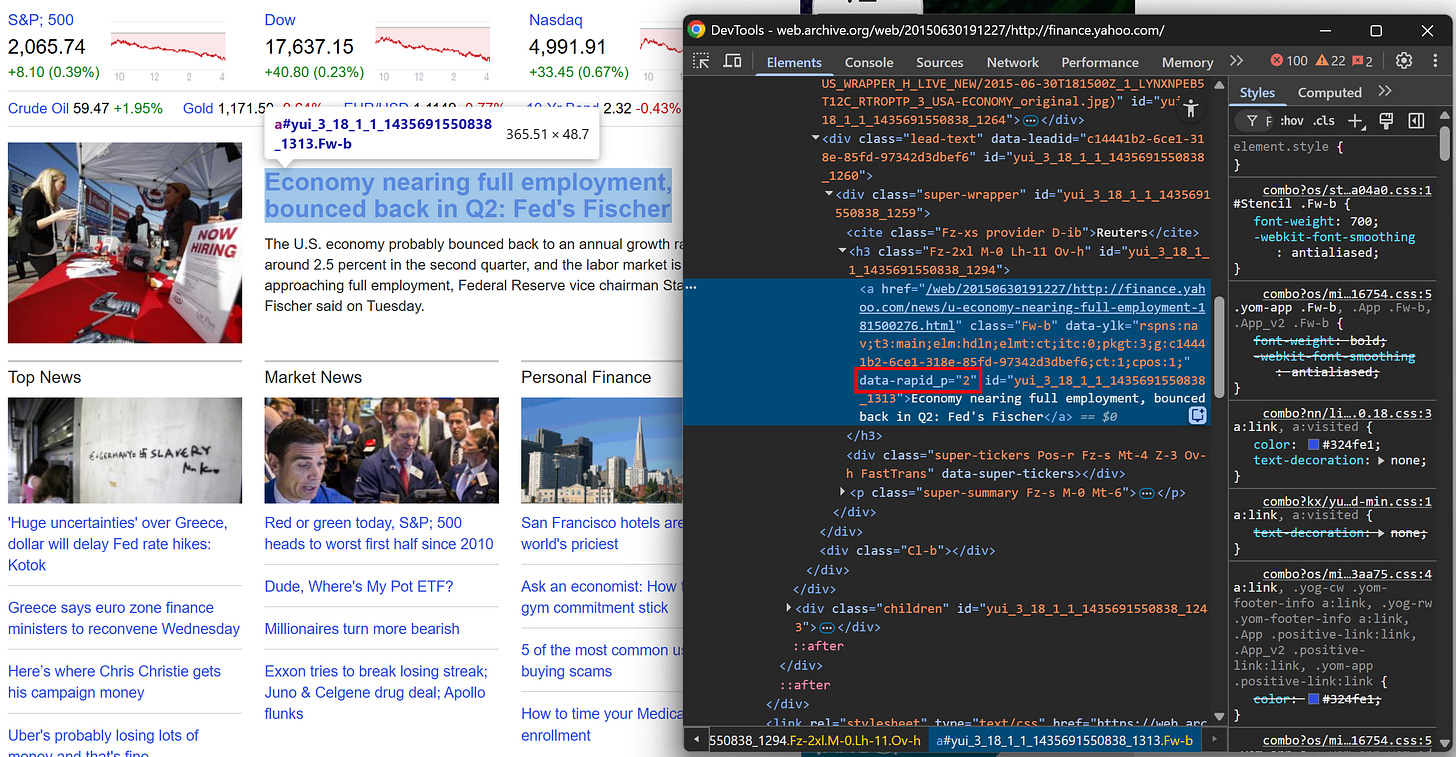1456x757 pixels.
Task: Click the #324fe1 blue color swatch
Action: pyautogui.click(x=1314, y=445)
